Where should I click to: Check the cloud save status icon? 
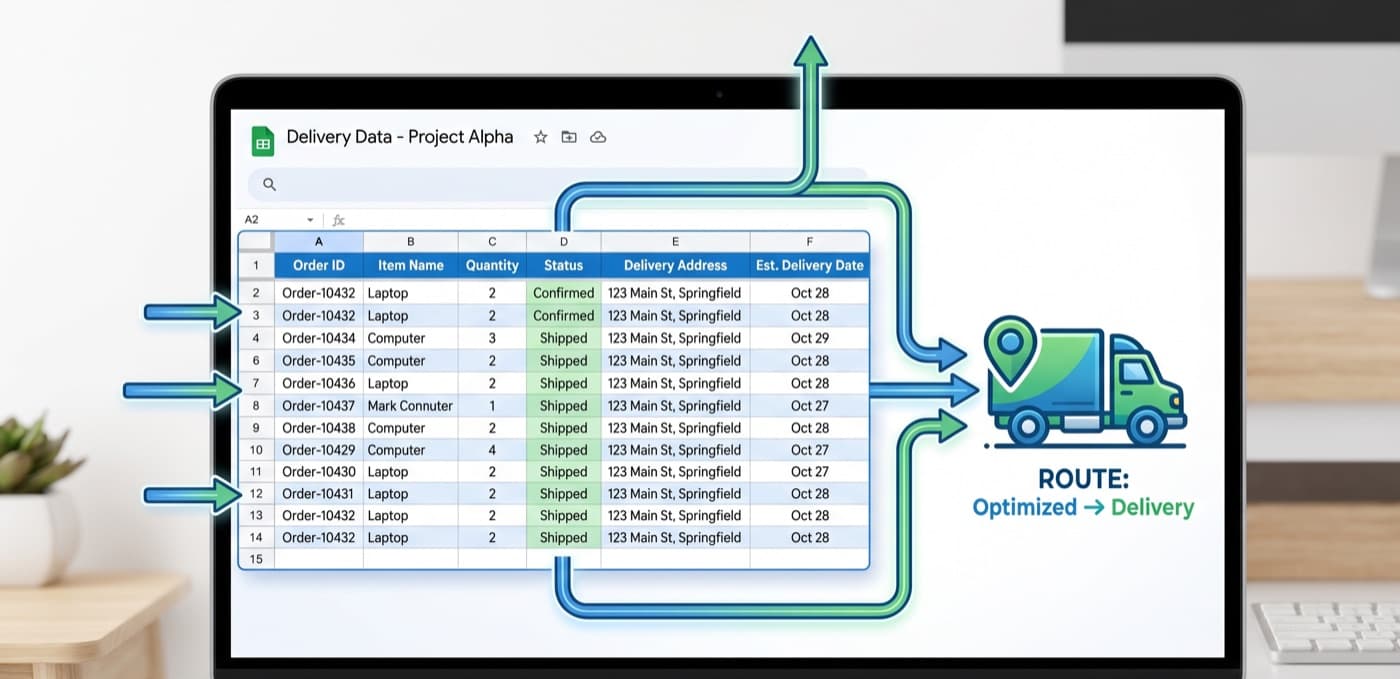598,137
